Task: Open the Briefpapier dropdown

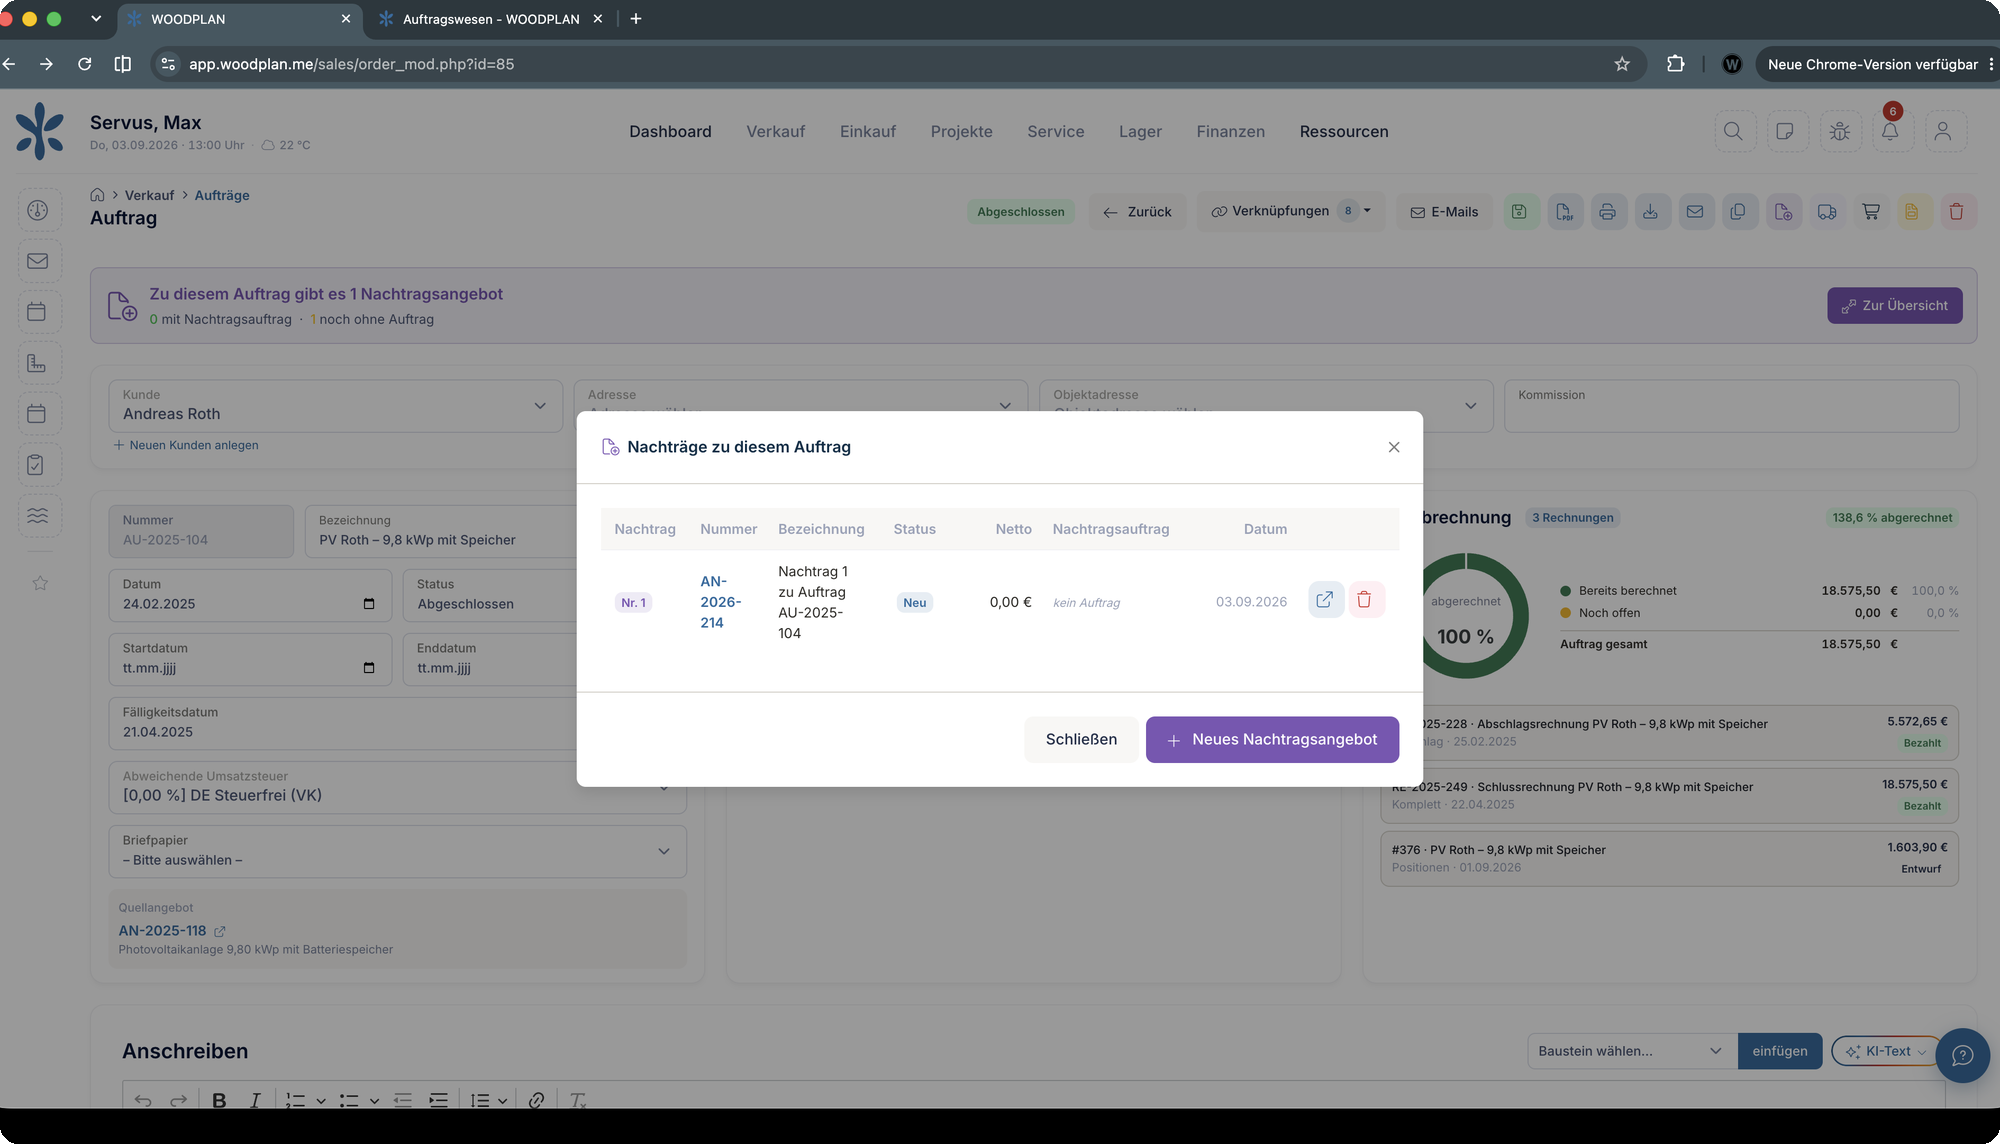Action: (x=397, y=851)
